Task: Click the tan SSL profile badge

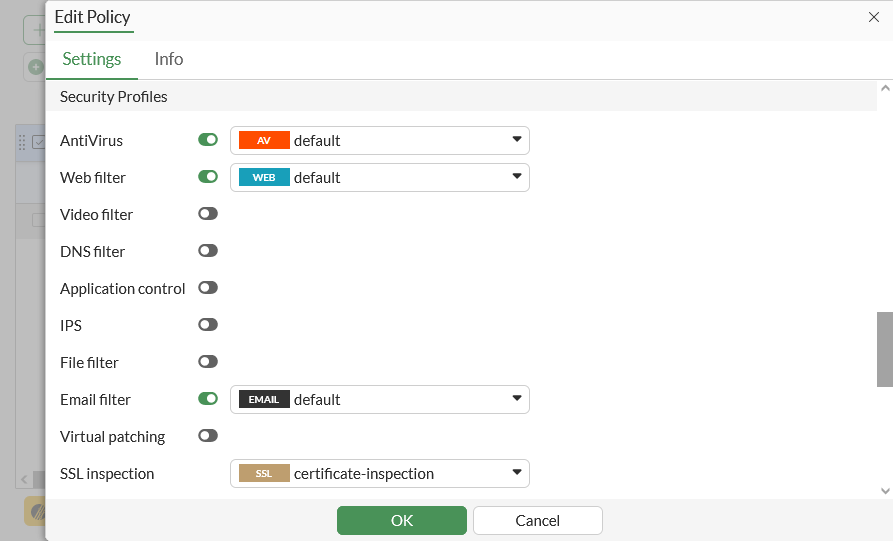Action: pos(264,474)
